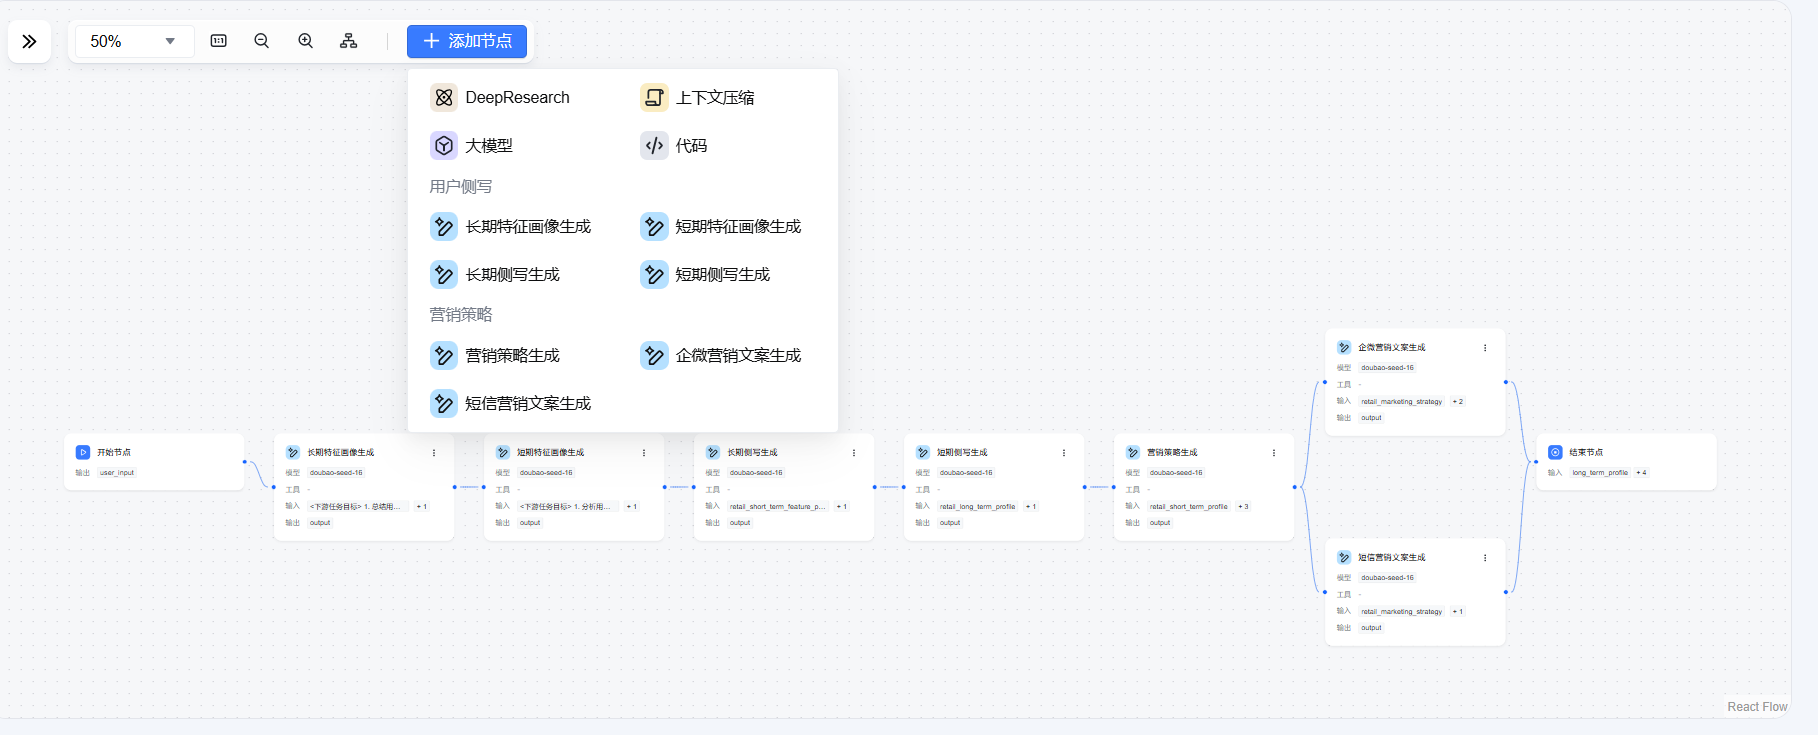Click the +3 tag in 营销策略生成 node

(x=1243, y=507)
